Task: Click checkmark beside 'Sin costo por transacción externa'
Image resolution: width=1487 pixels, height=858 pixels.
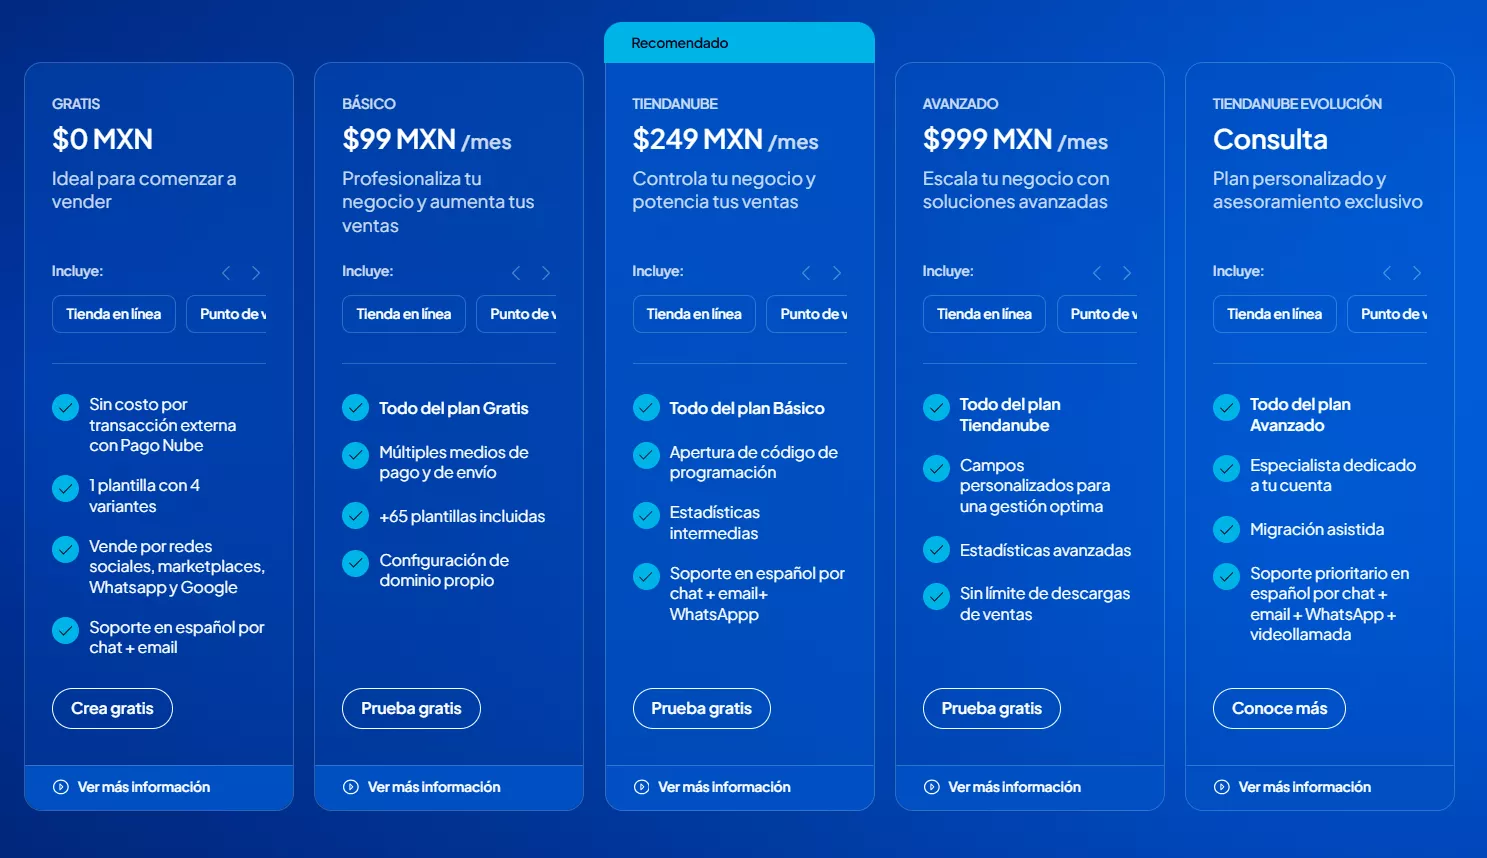Action: pos(65,407)
